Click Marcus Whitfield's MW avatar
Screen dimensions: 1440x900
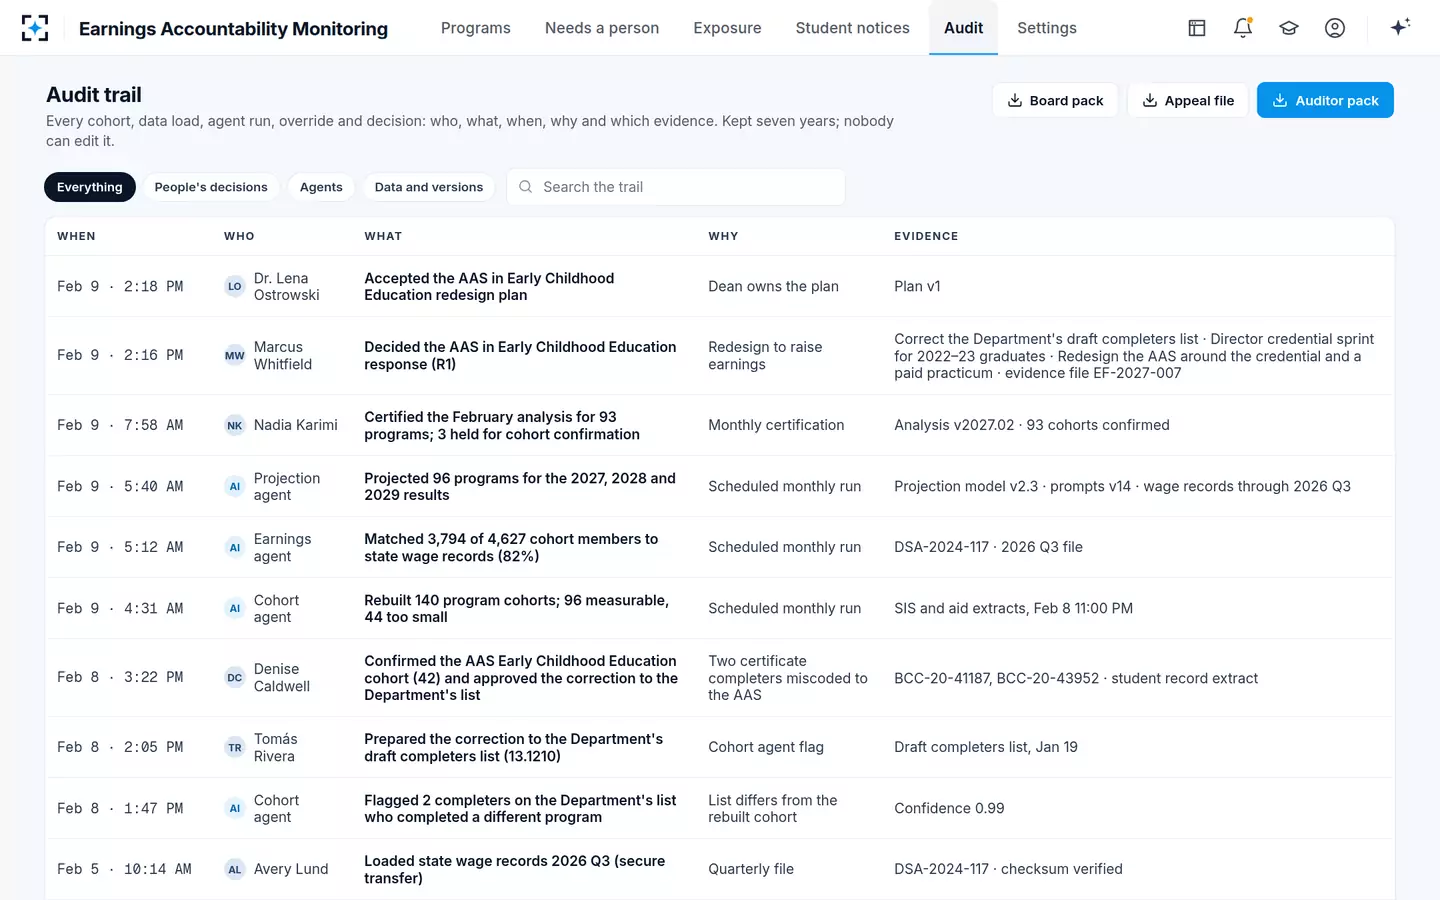coord(235,355)
